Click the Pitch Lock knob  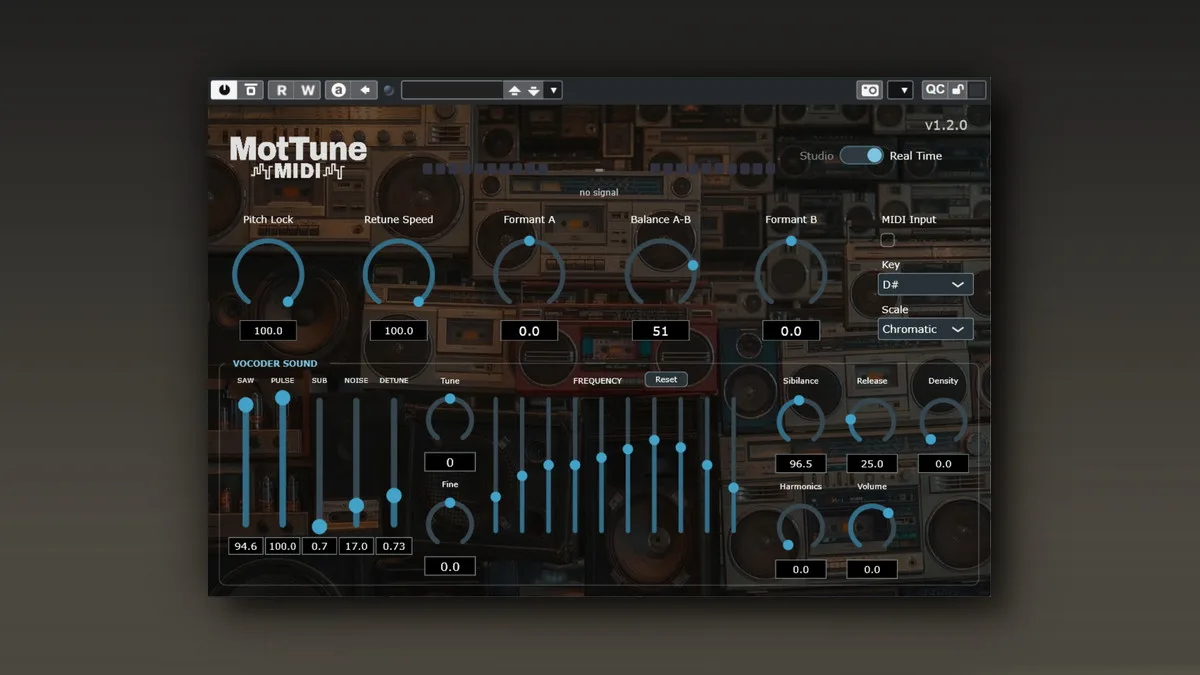point(268,273)
